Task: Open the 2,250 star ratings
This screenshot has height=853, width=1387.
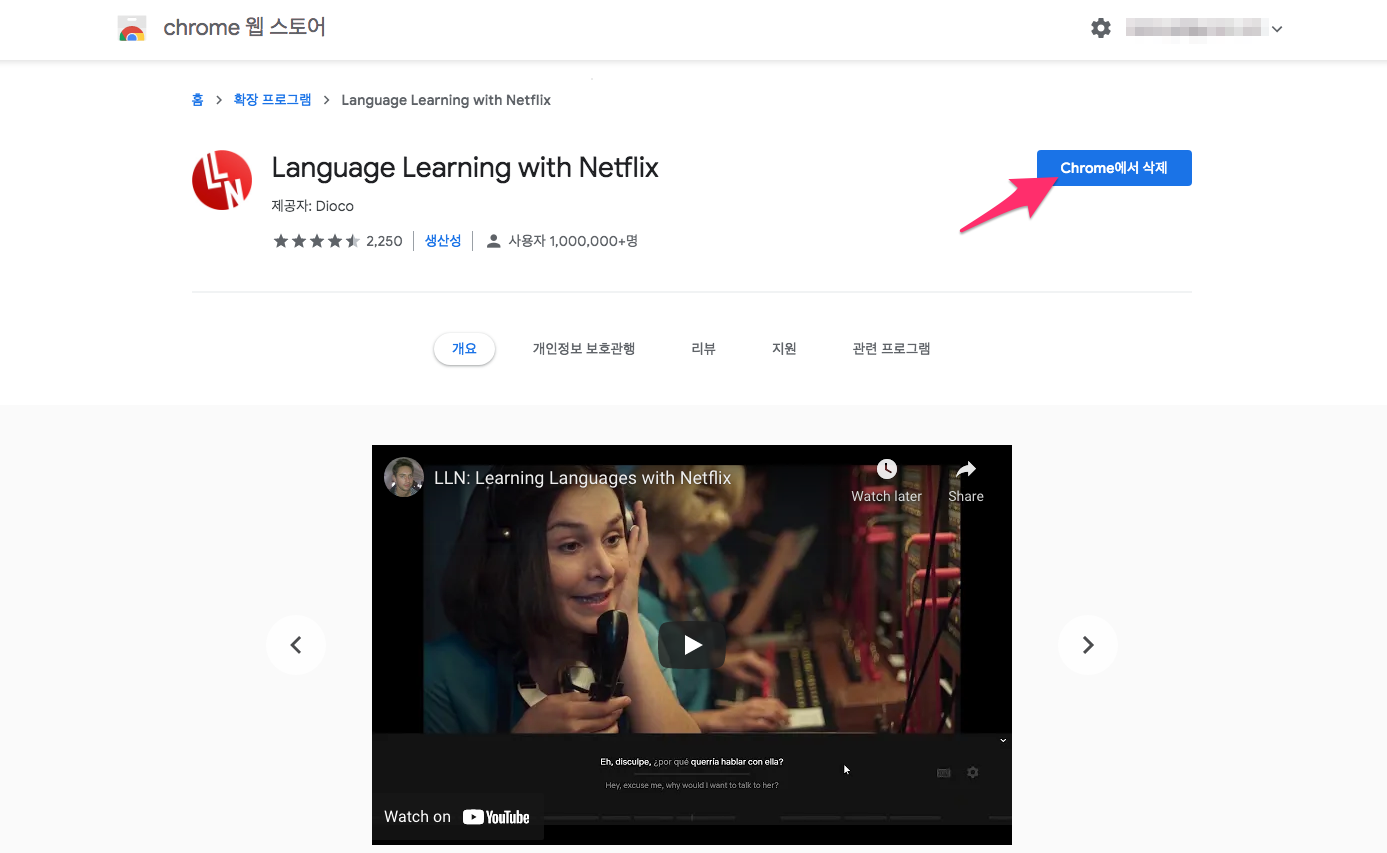Action: click(338, 241)
